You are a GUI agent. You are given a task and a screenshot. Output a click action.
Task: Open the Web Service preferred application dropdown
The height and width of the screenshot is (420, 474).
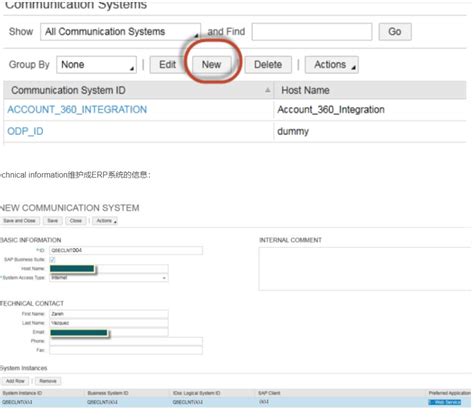[x=444, y=402]
